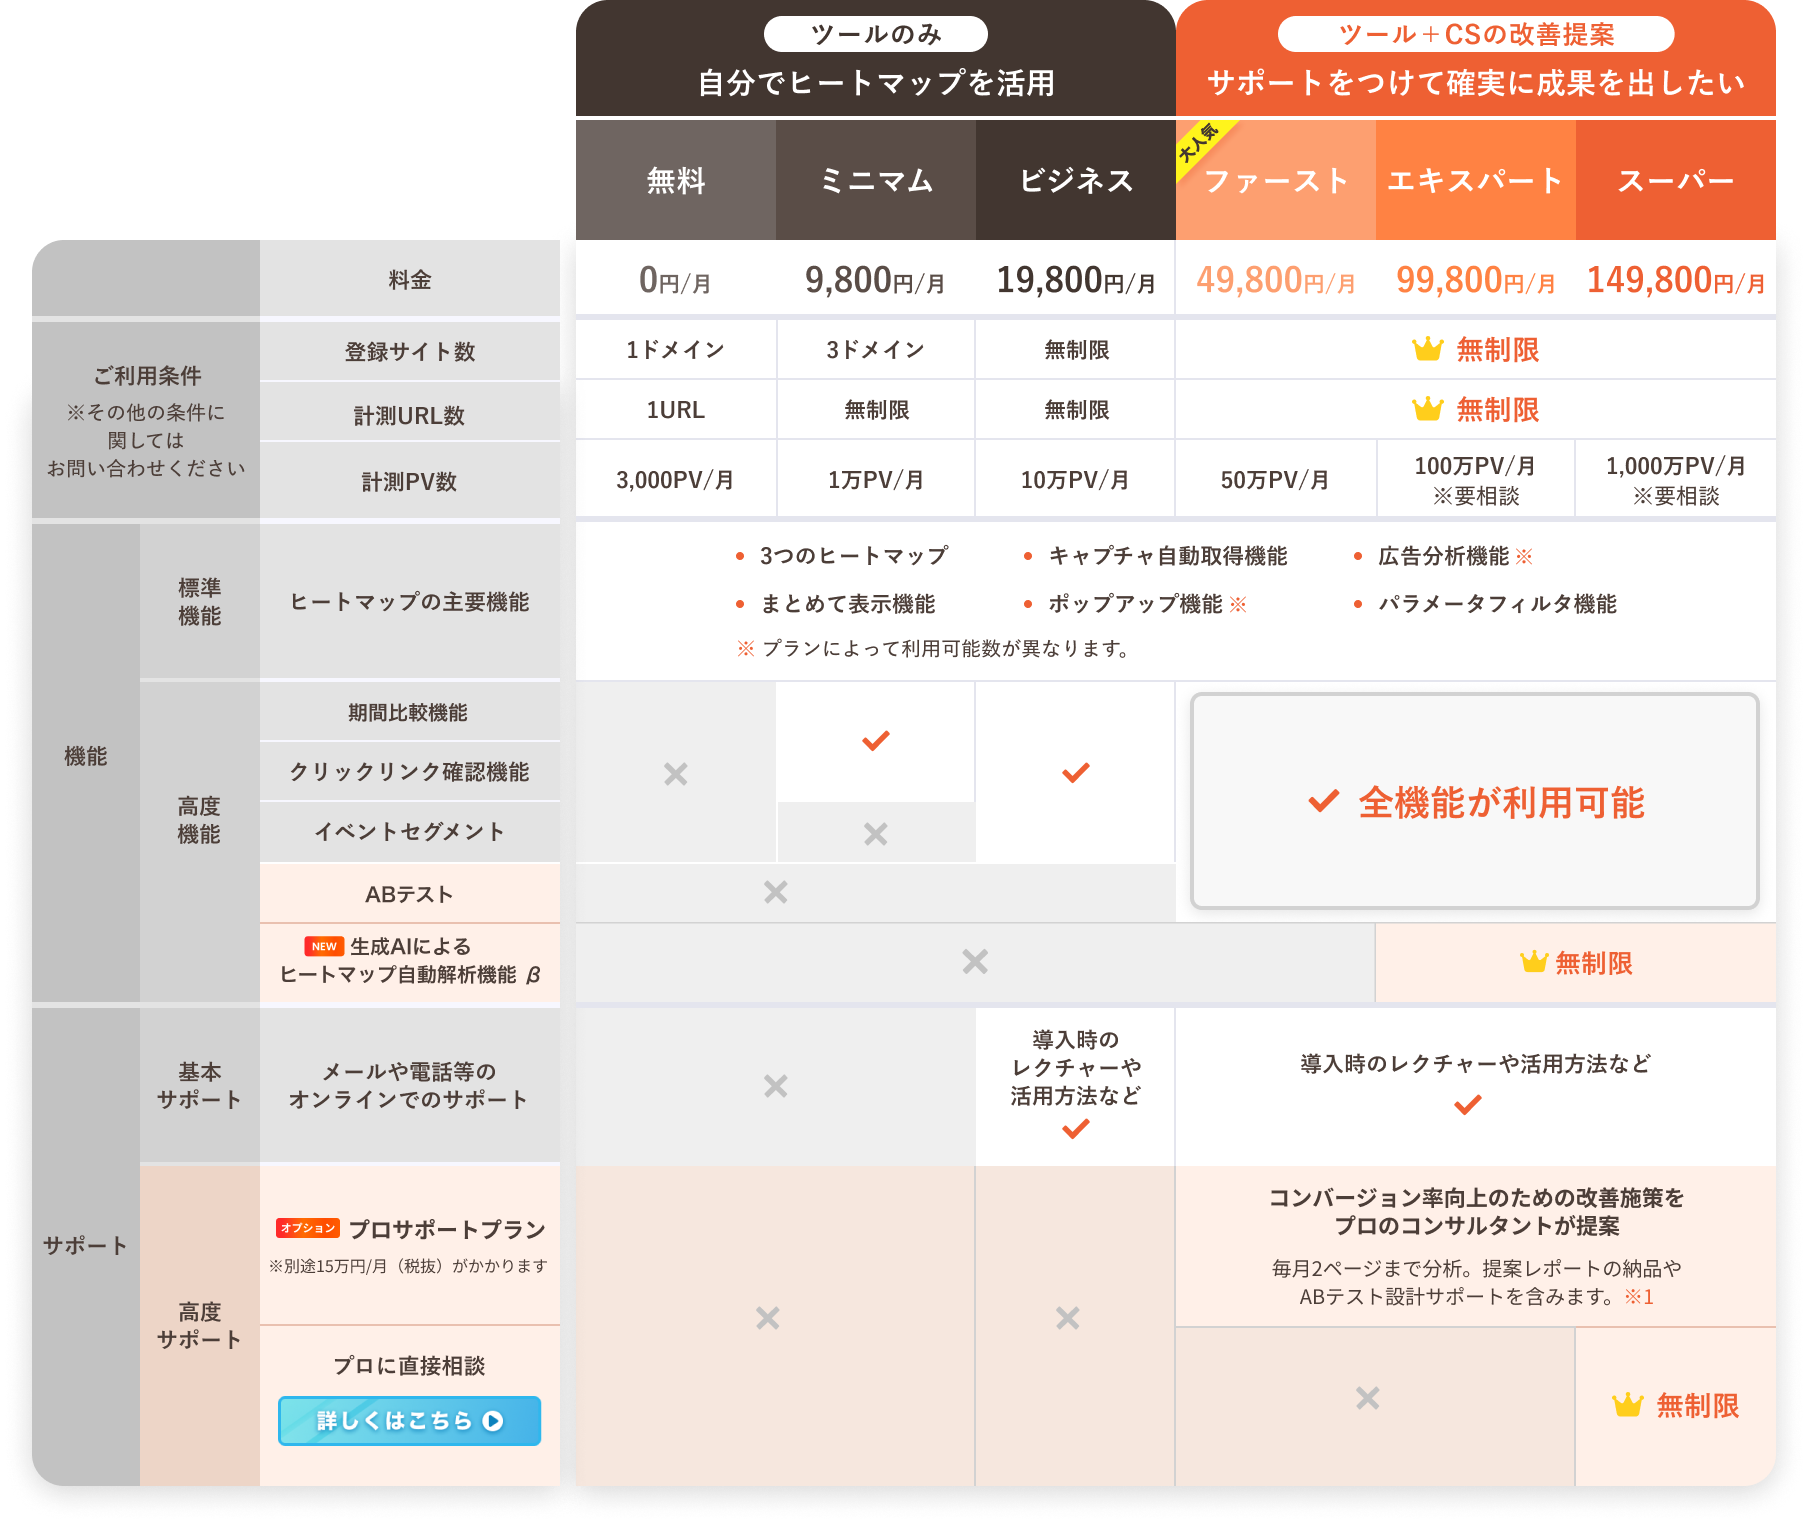Click the 19,800円/月 price
Viewport: 1808px width, 1524px height.
click(x=1076, y=280)
